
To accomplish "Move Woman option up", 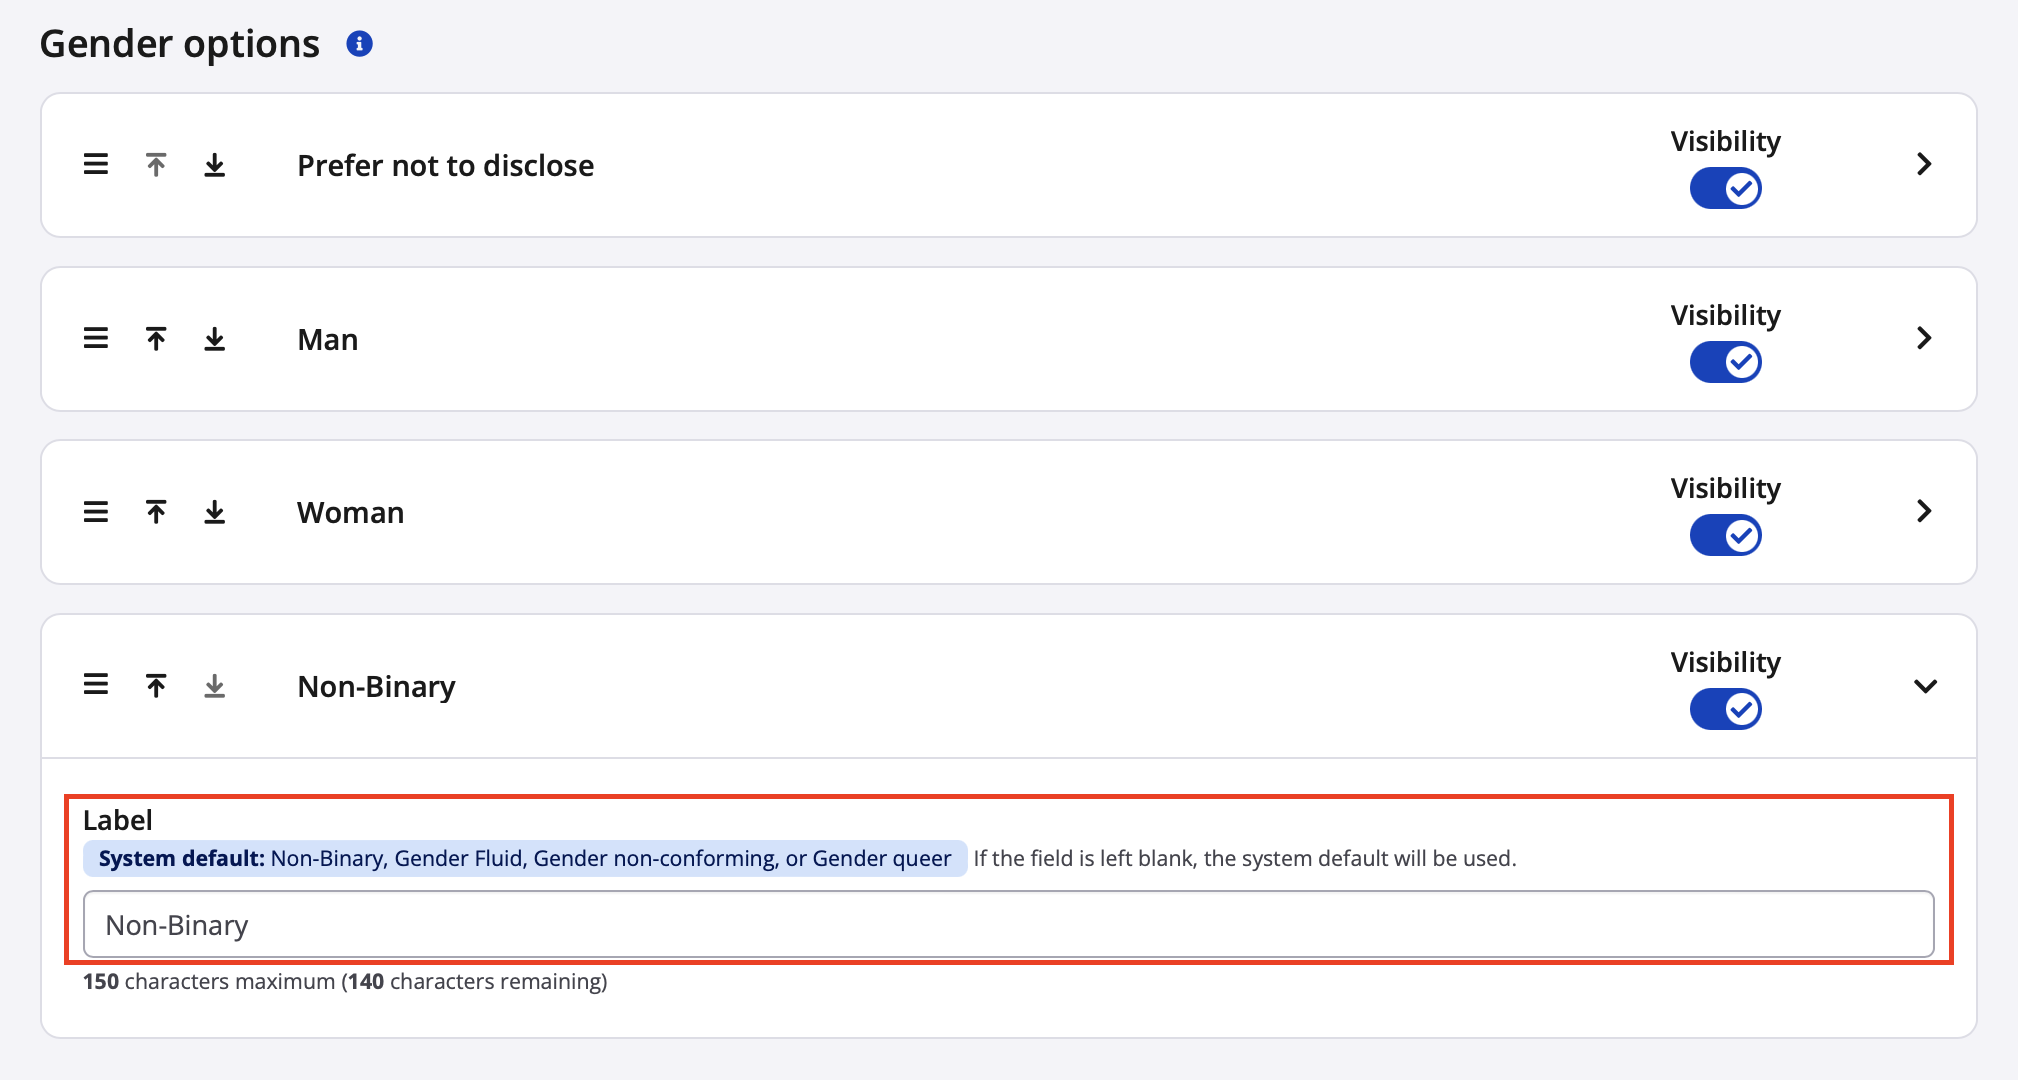I will tap(156, 512).
